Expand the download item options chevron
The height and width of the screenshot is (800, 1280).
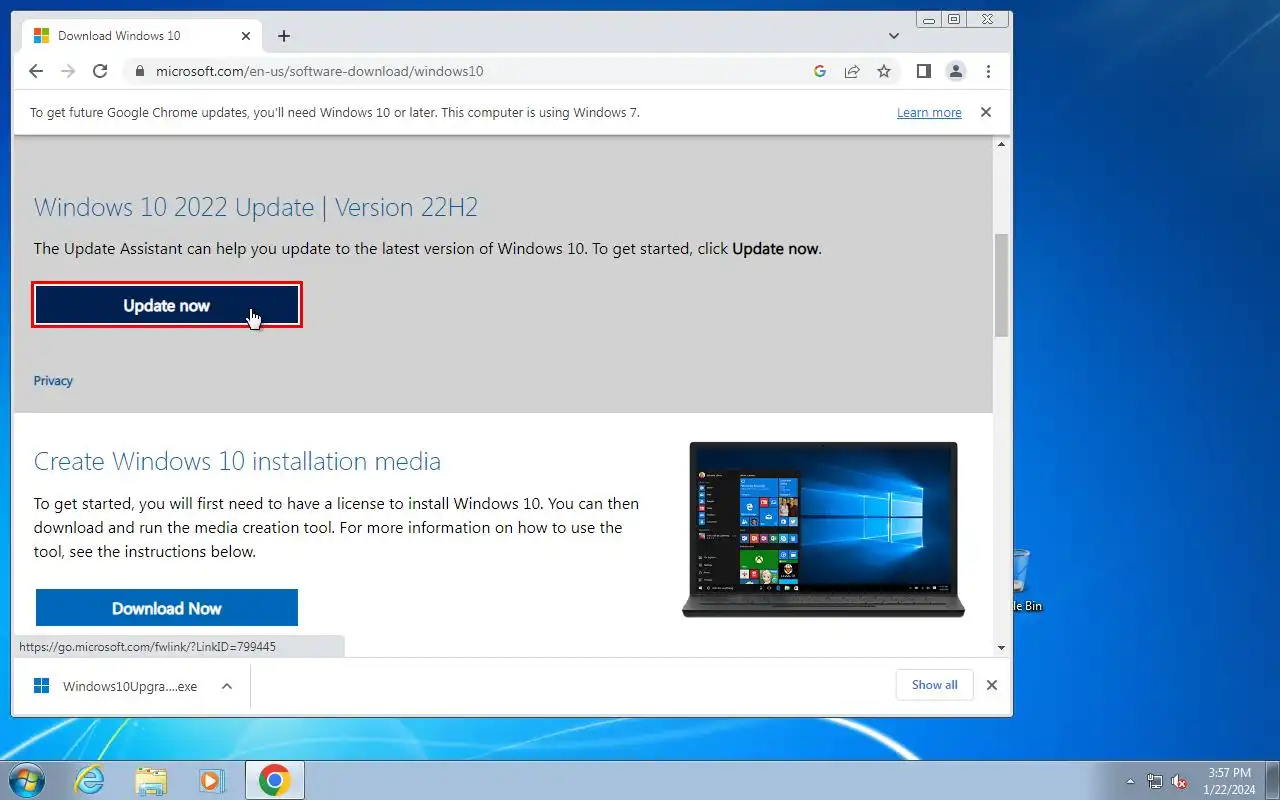point(227,686)
